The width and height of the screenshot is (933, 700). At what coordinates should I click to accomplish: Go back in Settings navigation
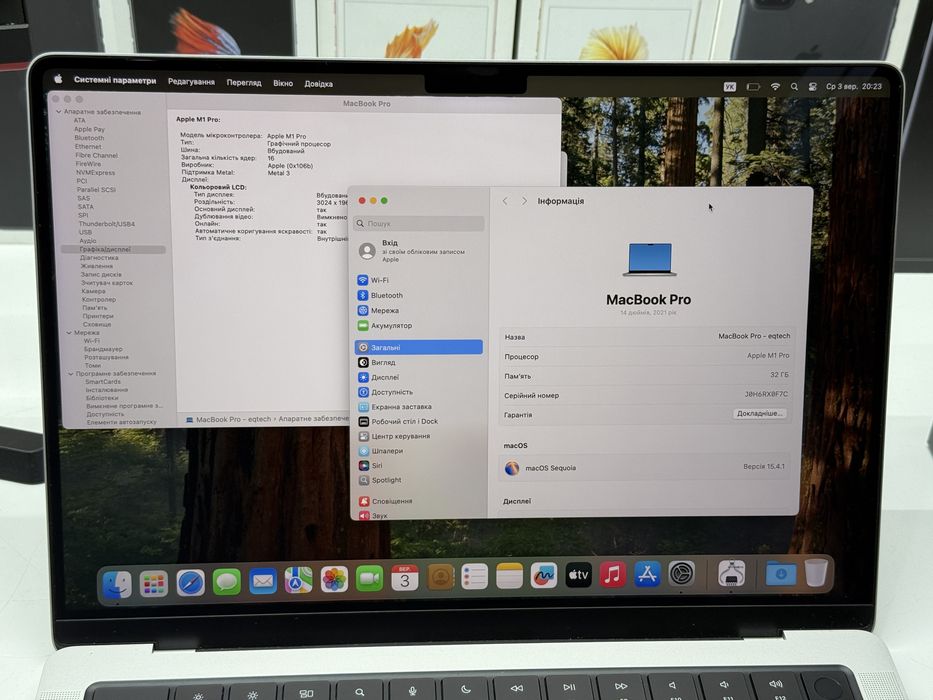[x=505, y=201]
